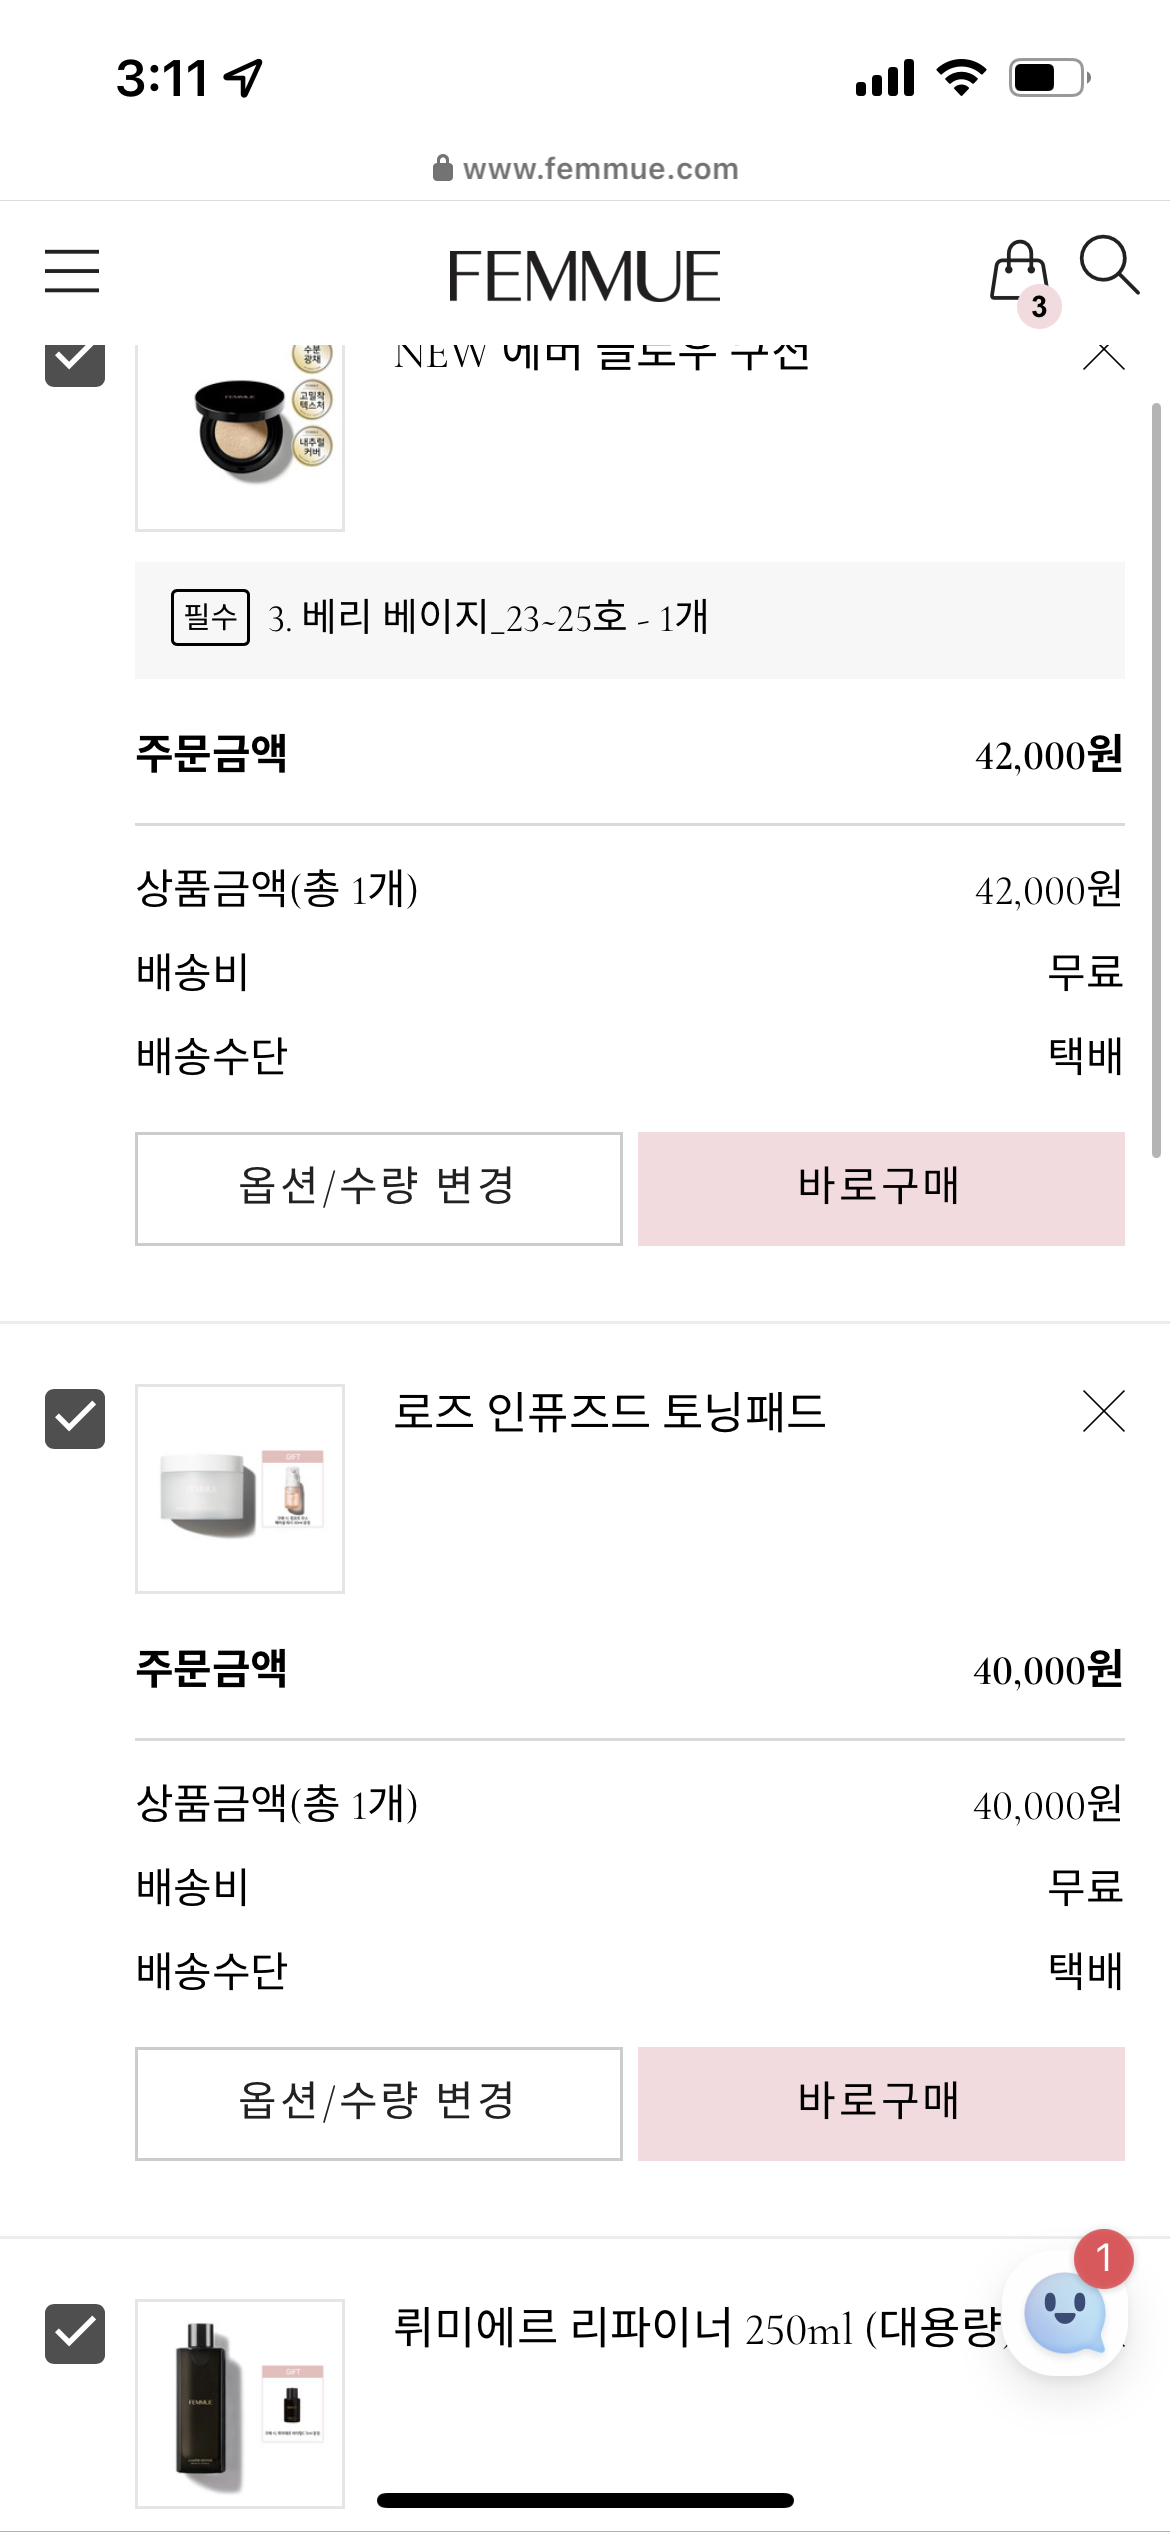The image size is (1170, 2532).
Task: Uncheck the 로즈 인퓨즈드 토닝패드 checkbox
Action: point(75,1418)
